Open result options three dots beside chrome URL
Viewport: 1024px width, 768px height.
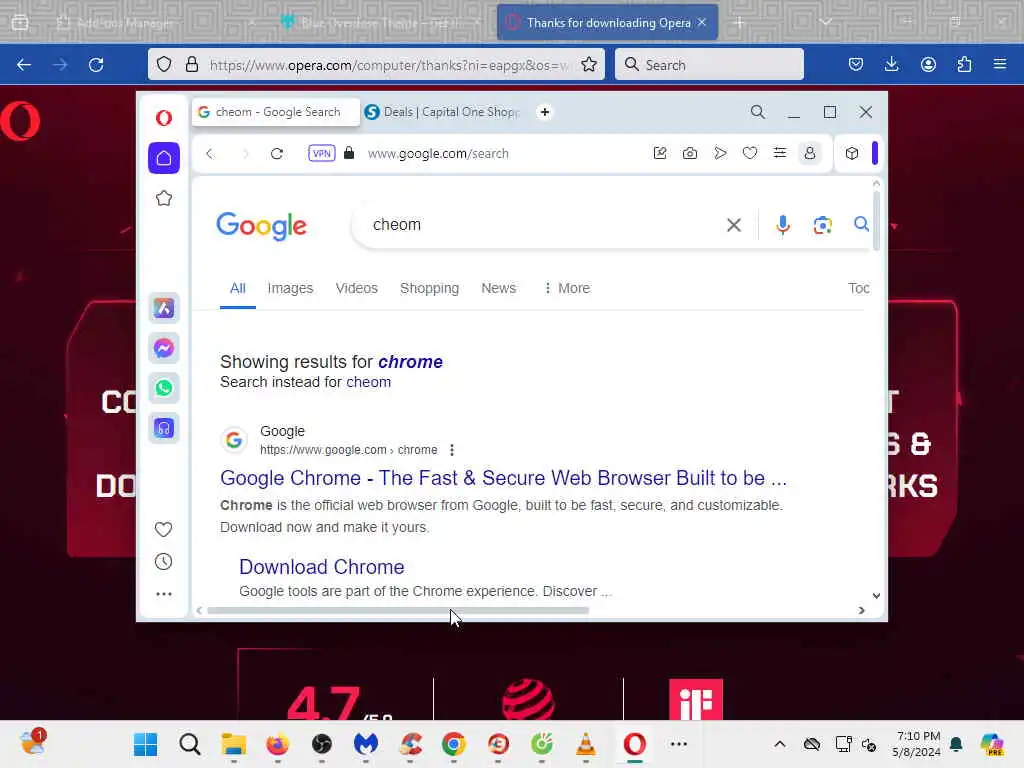pos(452,450)
